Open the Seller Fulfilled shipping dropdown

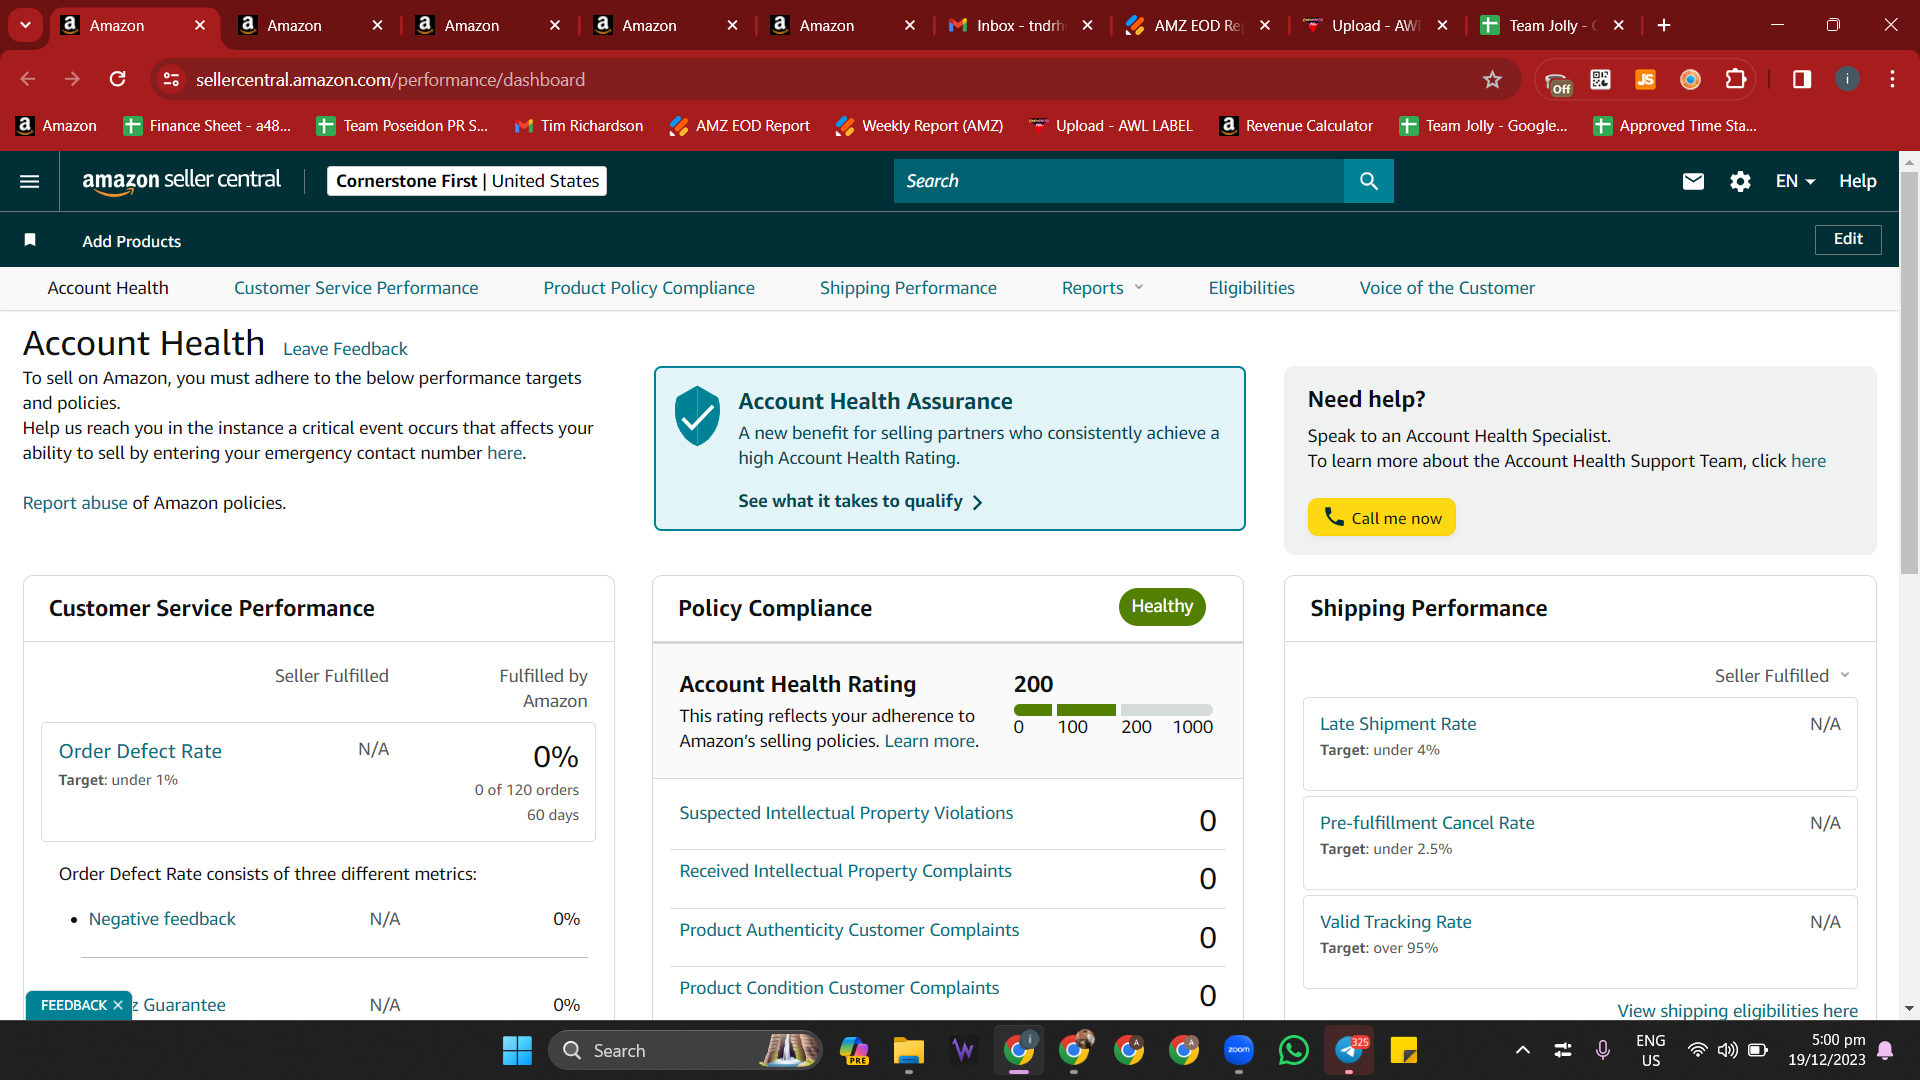tap(1782, 676)
